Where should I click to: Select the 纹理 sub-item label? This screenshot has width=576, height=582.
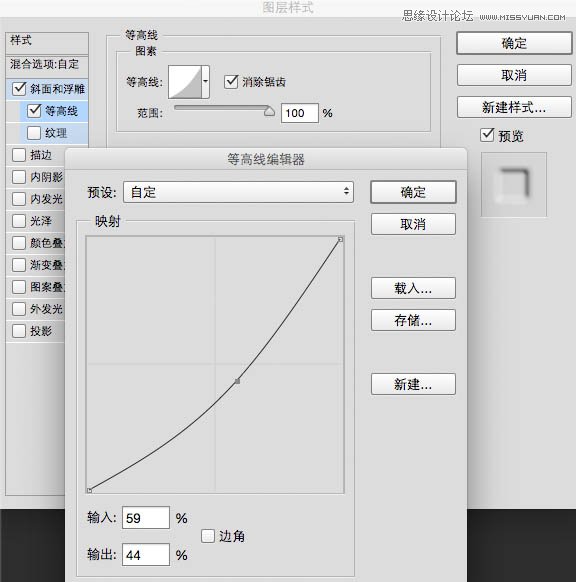(x=56, y=133)
